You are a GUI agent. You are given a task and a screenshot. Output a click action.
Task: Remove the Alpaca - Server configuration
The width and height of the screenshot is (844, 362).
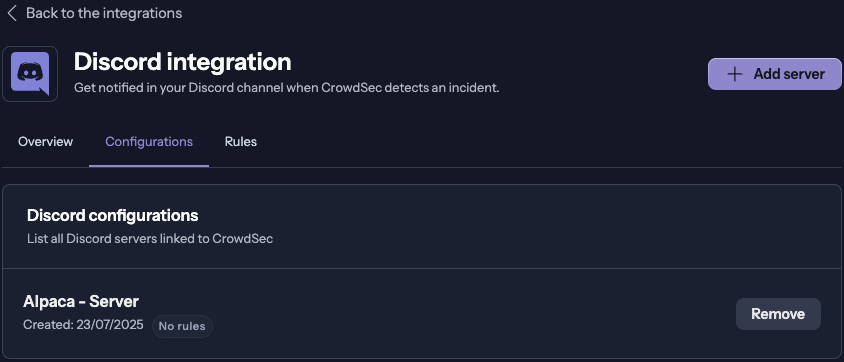(x=778, y=314)
